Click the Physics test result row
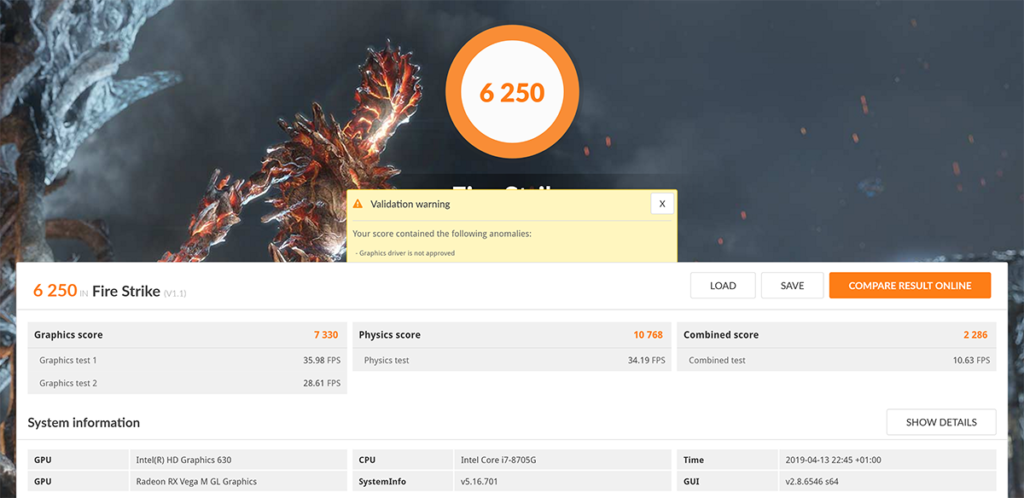Image resolution: width=1024 pixels, height=498 pixels. (511, 360)
